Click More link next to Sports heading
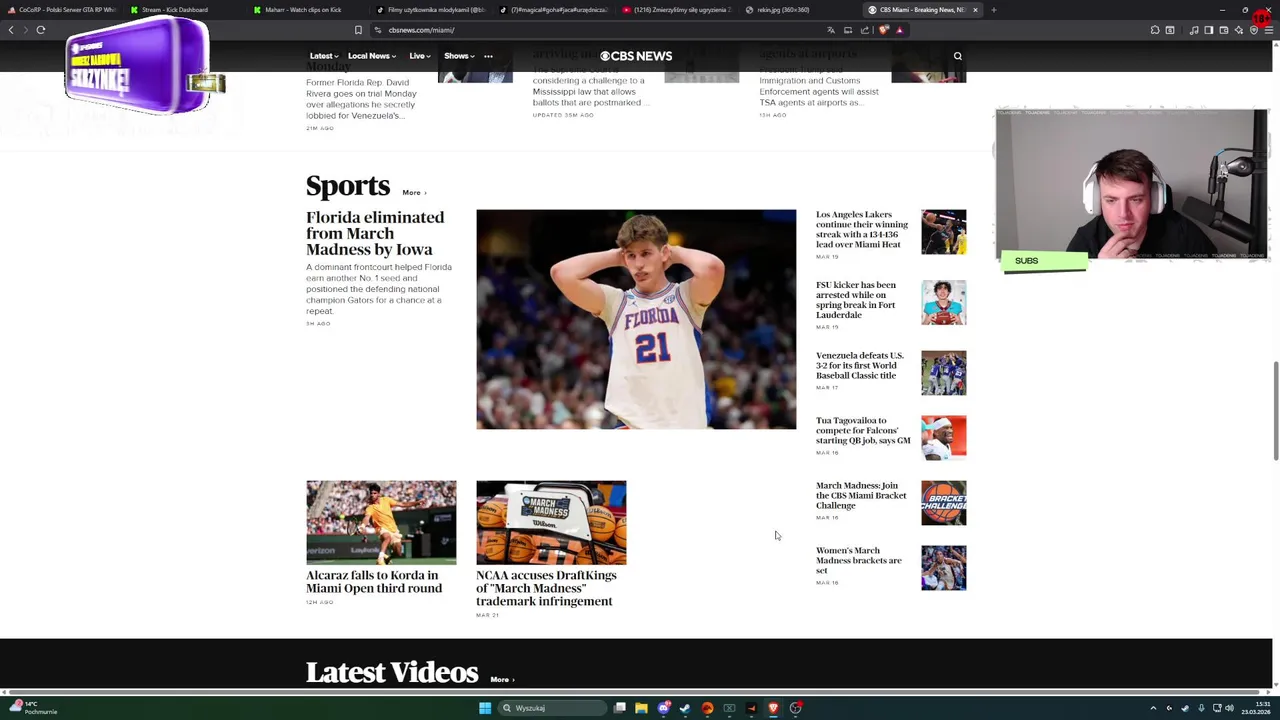Screen dimensions: 1280x720 [x=414, y=192]
